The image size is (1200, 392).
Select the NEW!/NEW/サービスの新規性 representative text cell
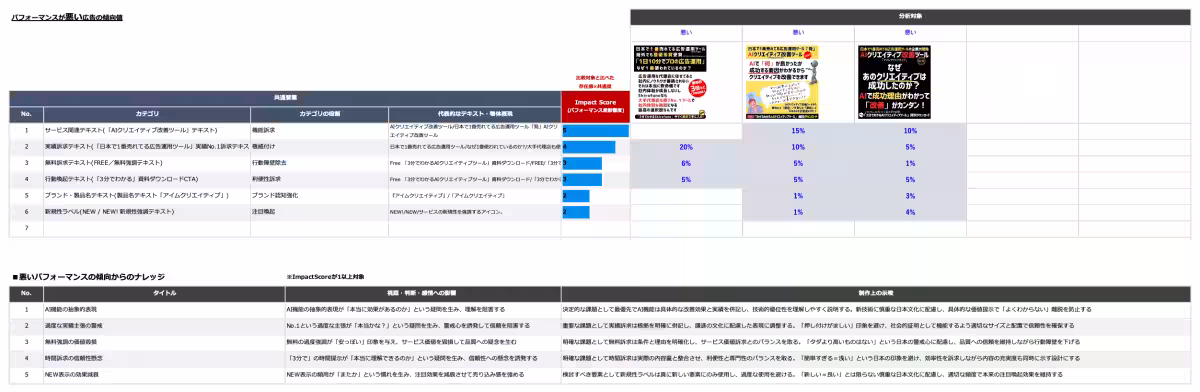pos(475,212)
